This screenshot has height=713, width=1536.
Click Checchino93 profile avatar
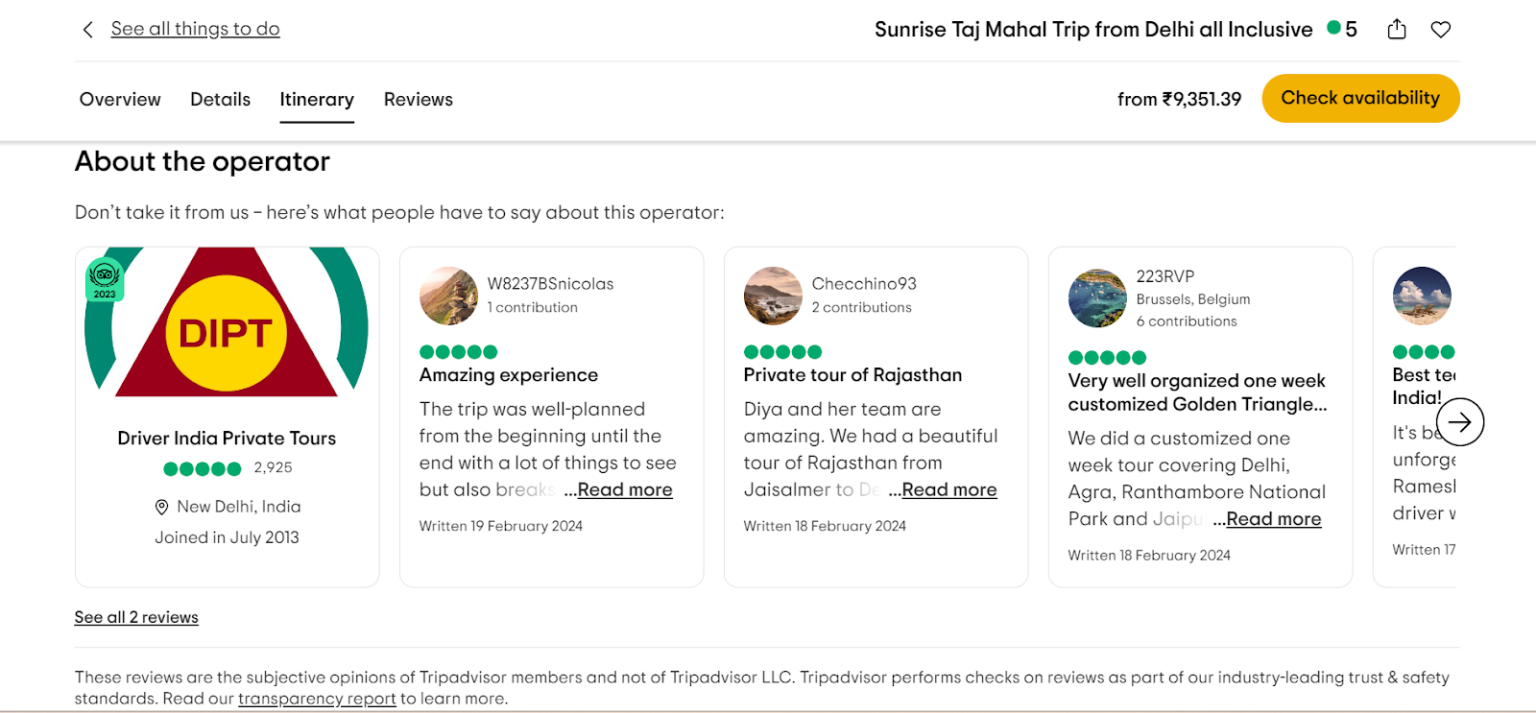pyautogui.click(x=773, y=296)
